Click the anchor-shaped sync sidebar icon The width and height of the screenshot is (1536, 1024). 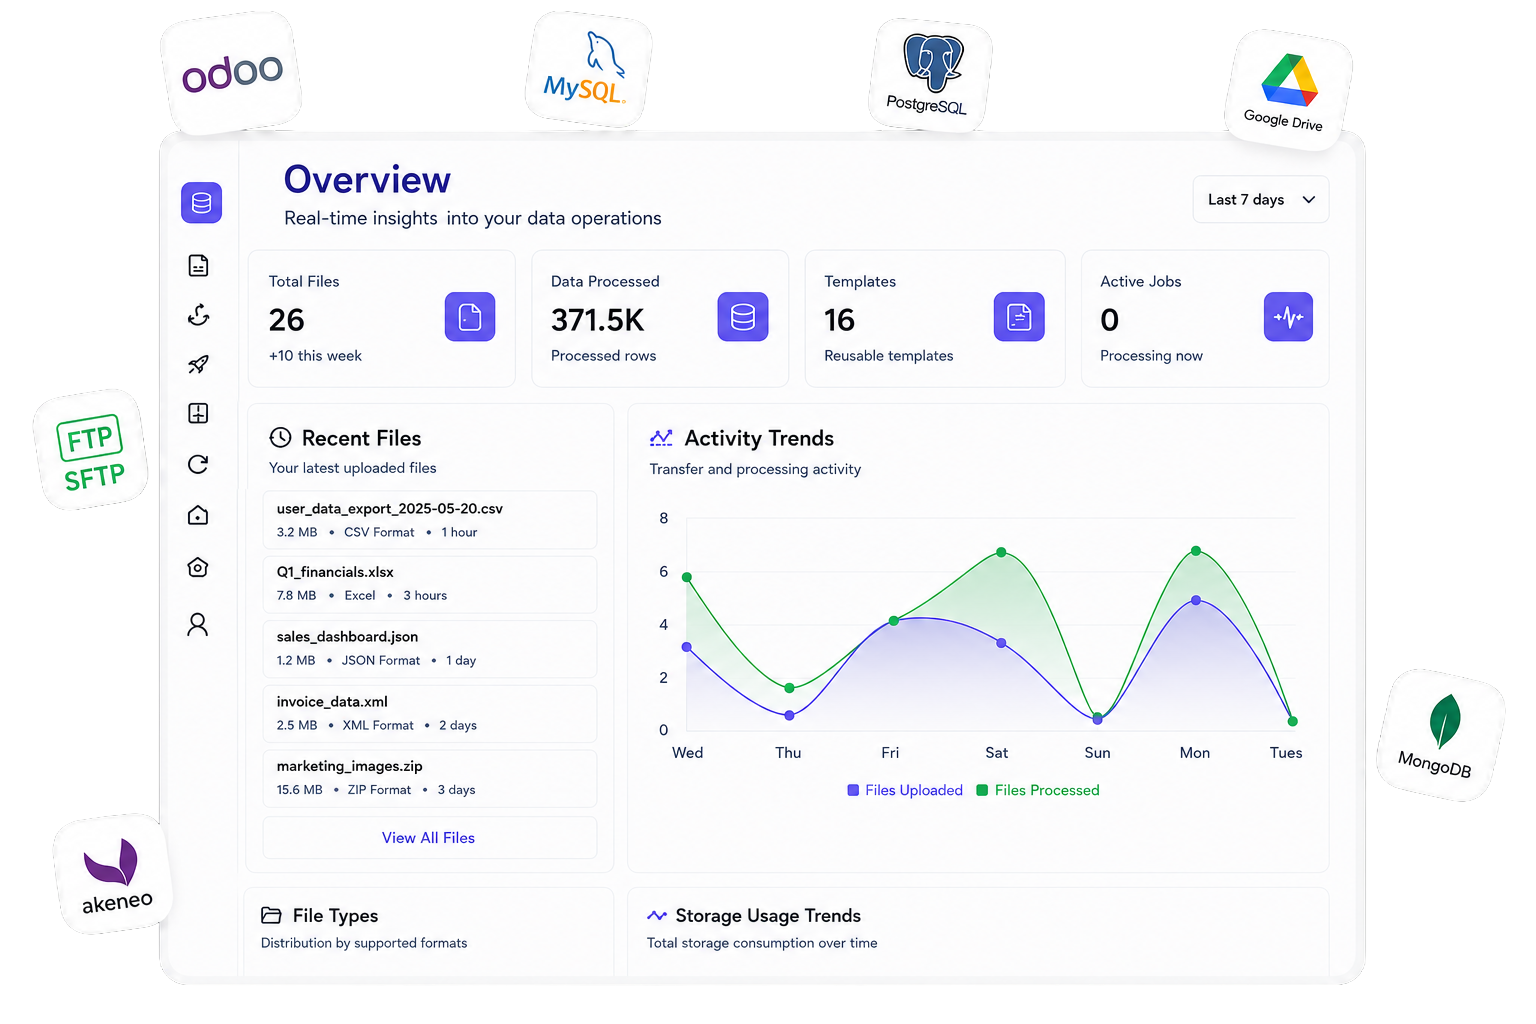click(x=198, y=315)
